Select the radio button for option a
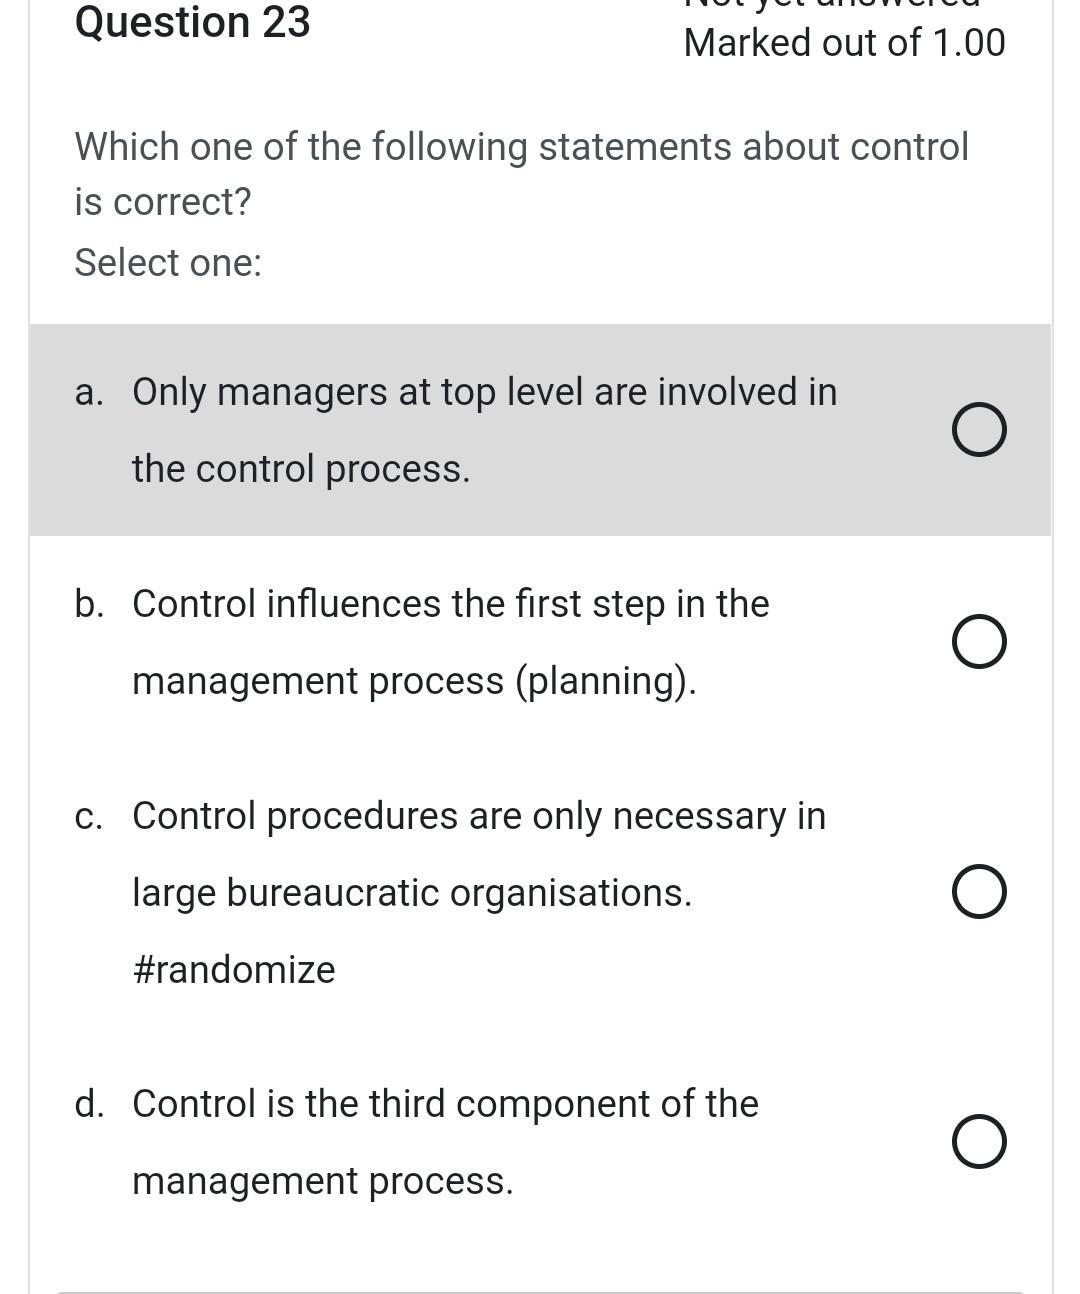The image size is (1080, 1294). (979, 429)
